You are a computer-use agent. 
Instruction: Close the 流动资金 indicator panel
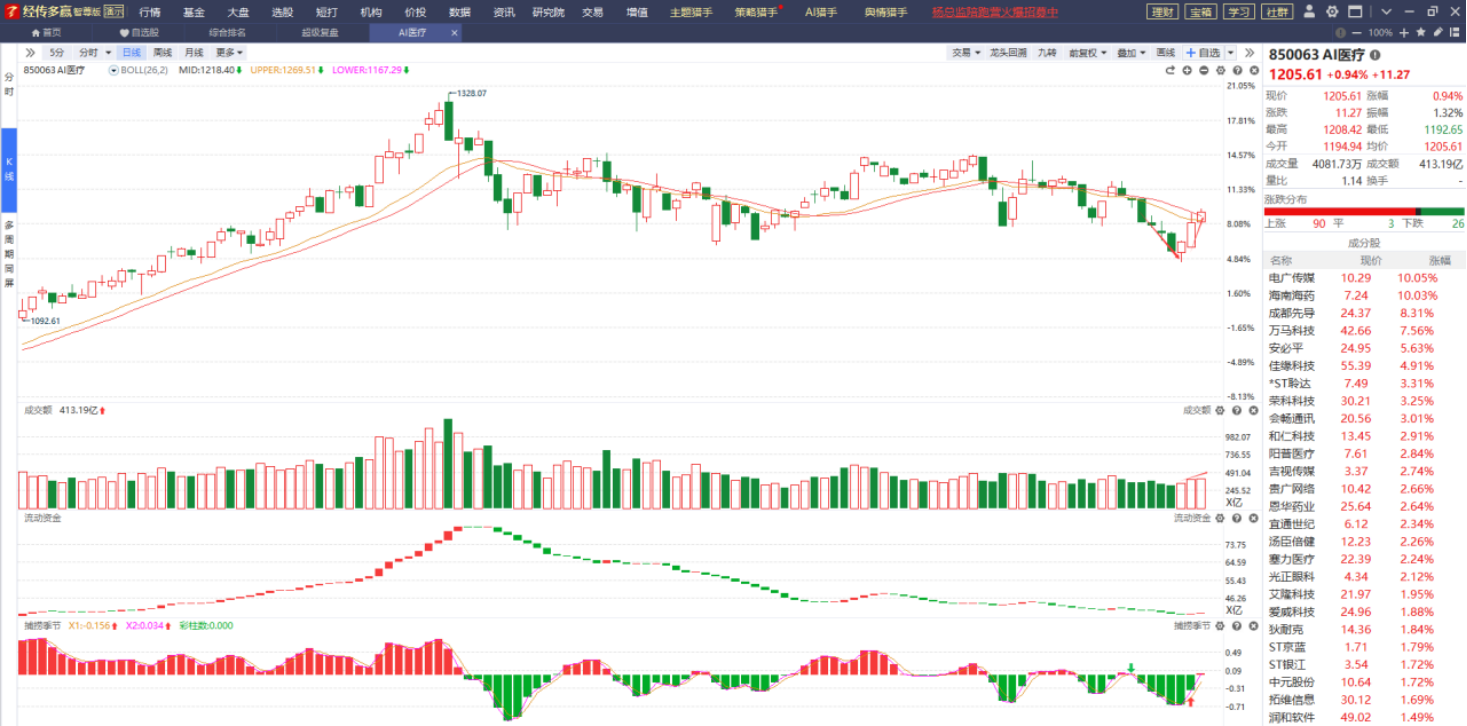[1253, 518]
